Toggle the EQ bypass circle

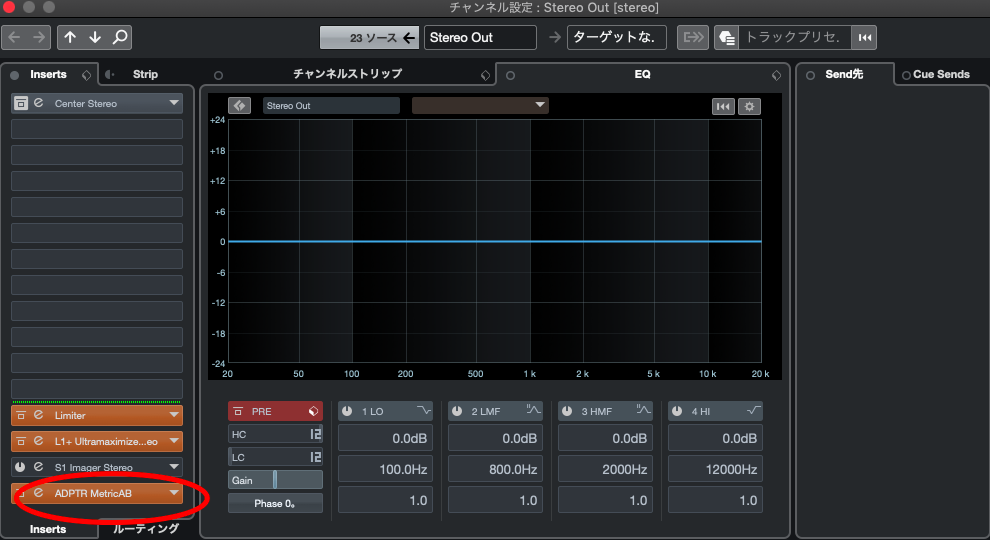click(x=510, y=75)
